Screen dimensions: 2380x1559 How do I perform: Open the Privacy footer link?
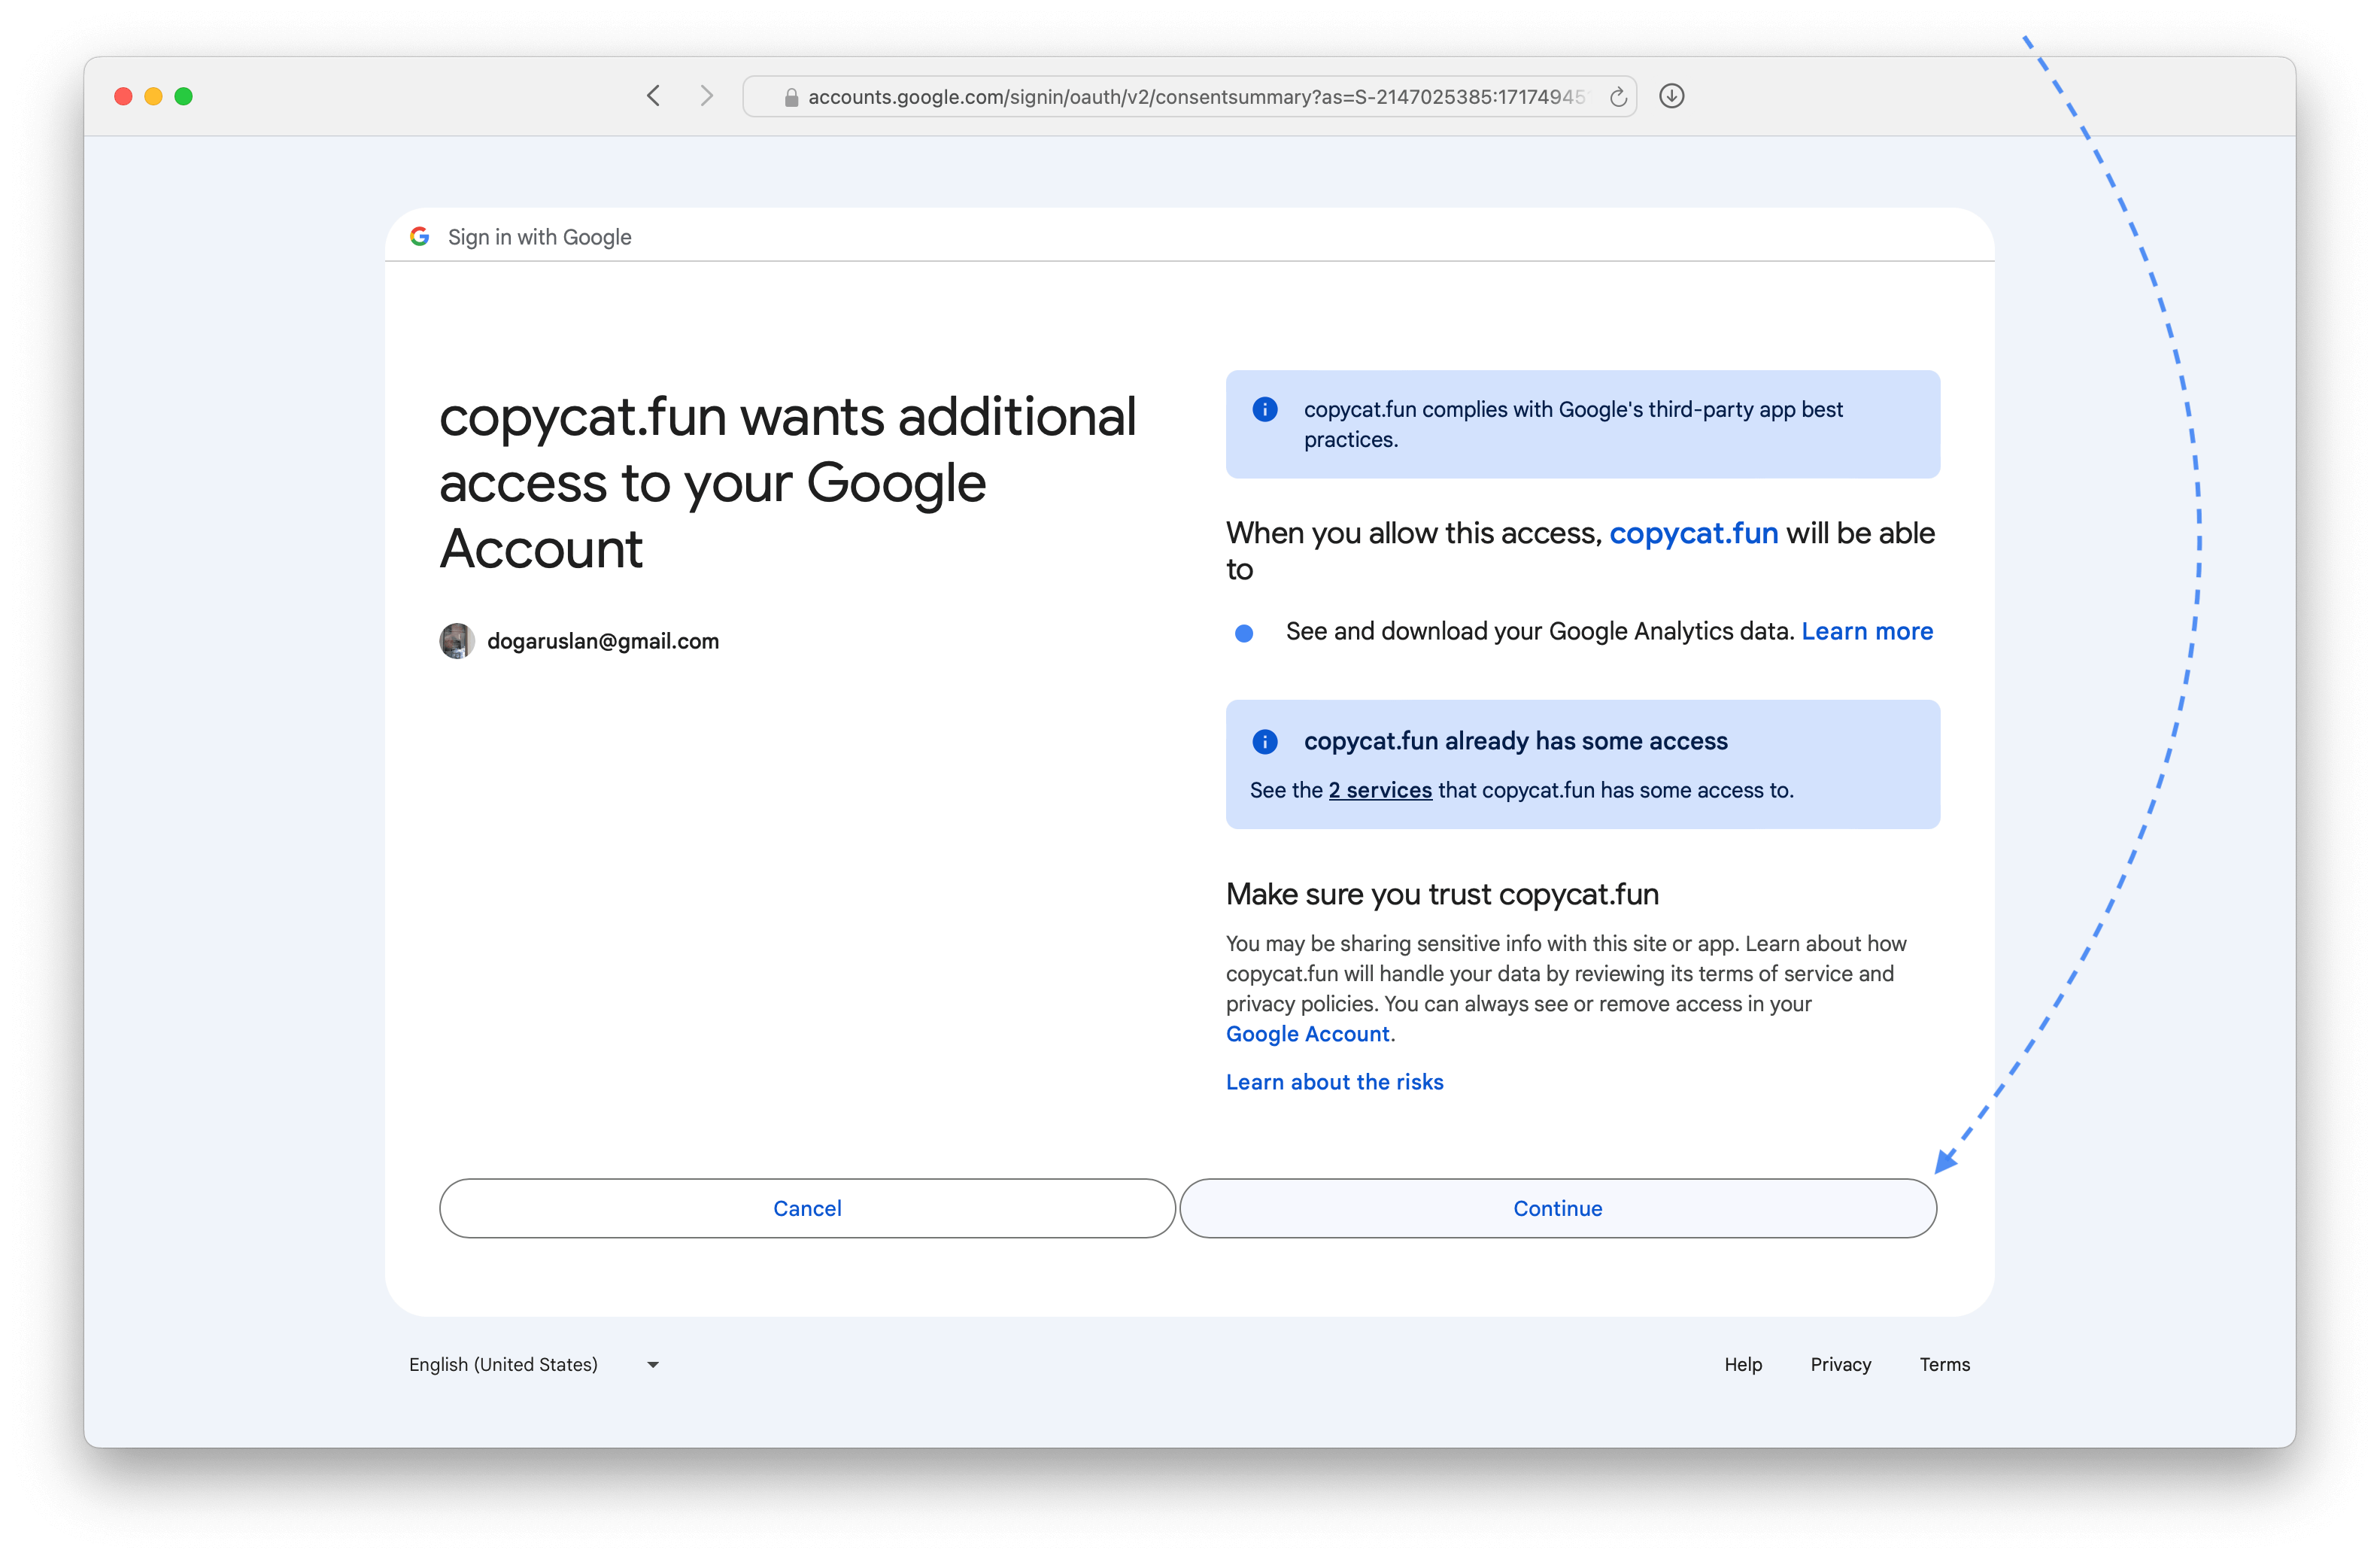point(1840,1364)
